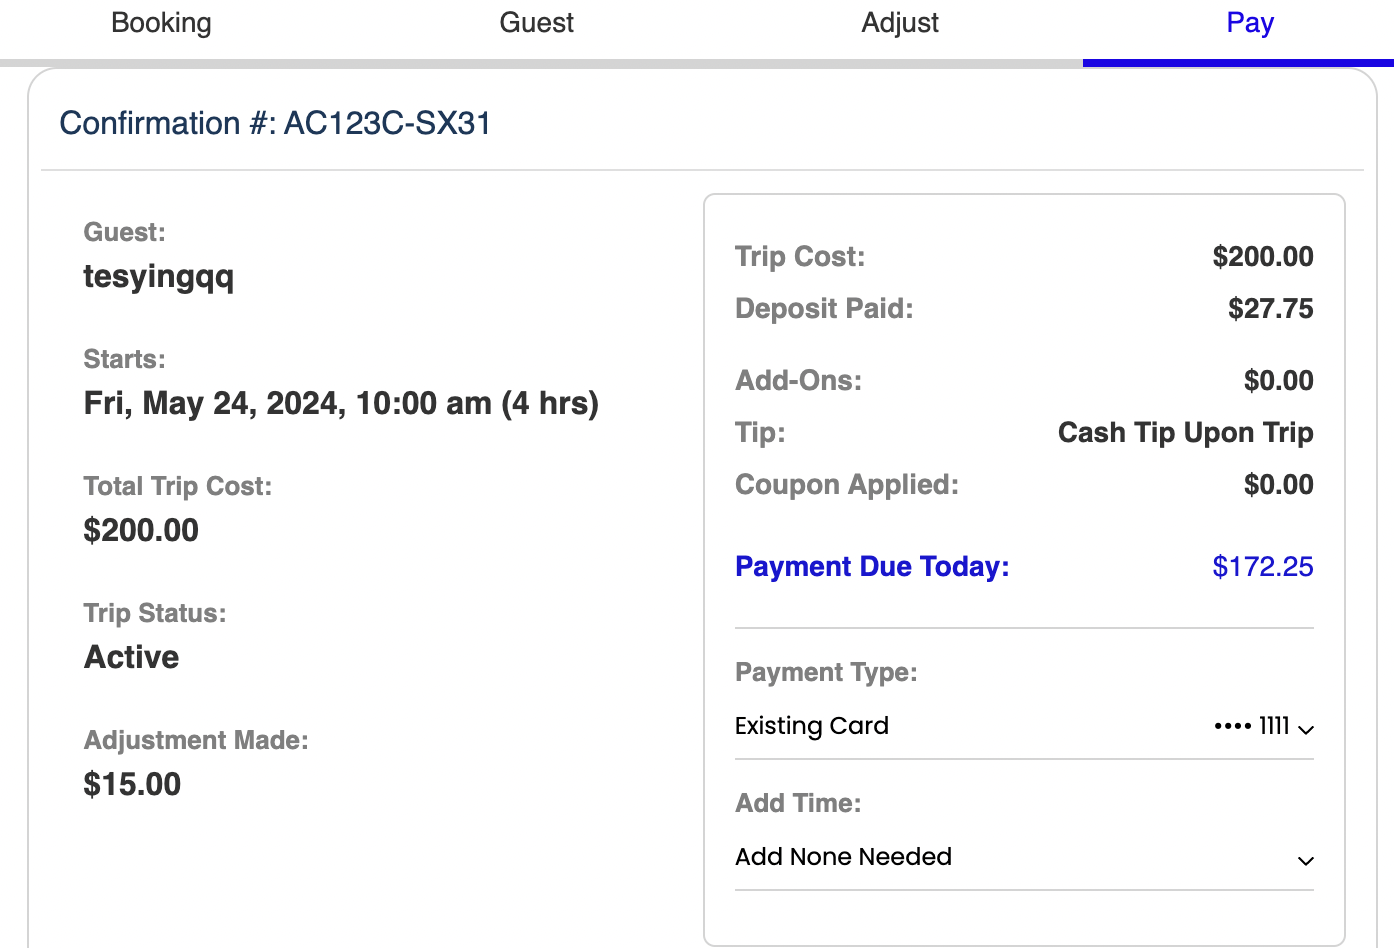Viewport: 1394px width, 948px height.
Task: Go to the Adjust tab
Action: coord(900,23)
